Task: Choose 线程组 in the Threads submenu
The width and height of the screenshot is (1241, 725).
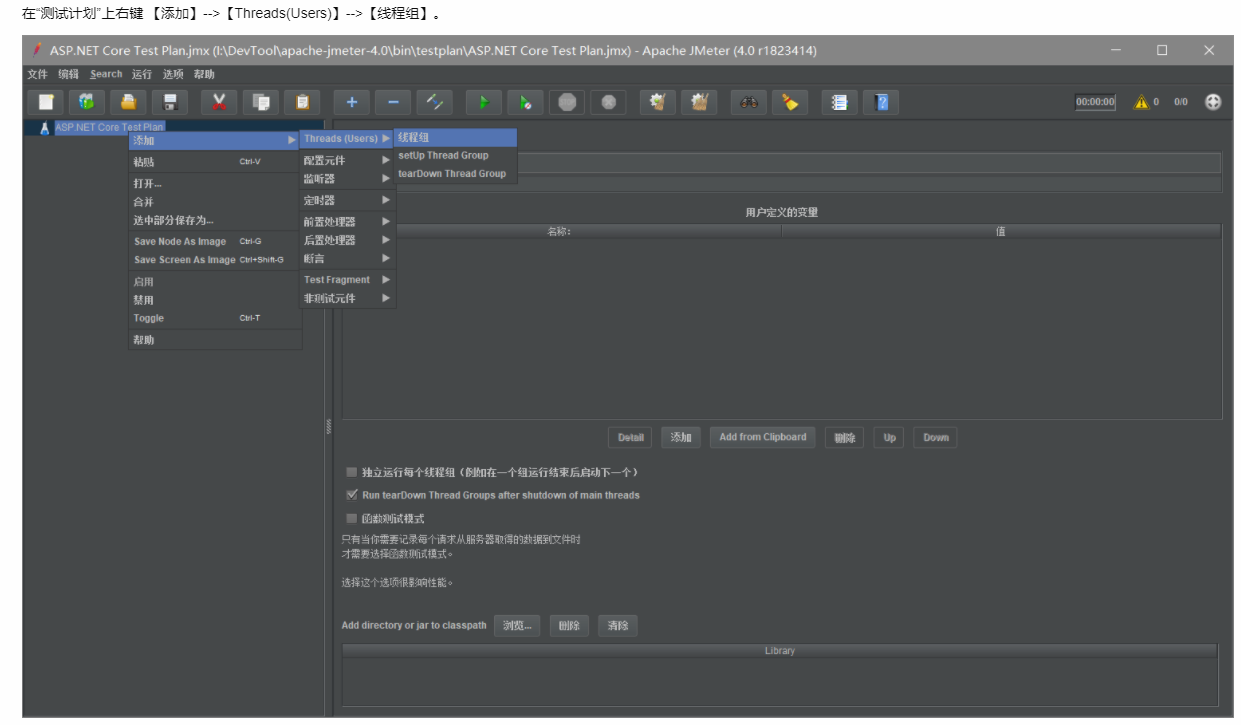Action: point(456,138)
